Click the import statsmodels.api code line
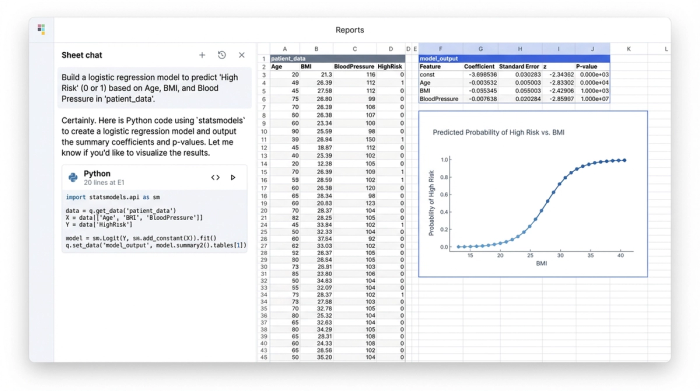The width and height of the screenshot is (700, 391). 112,197
